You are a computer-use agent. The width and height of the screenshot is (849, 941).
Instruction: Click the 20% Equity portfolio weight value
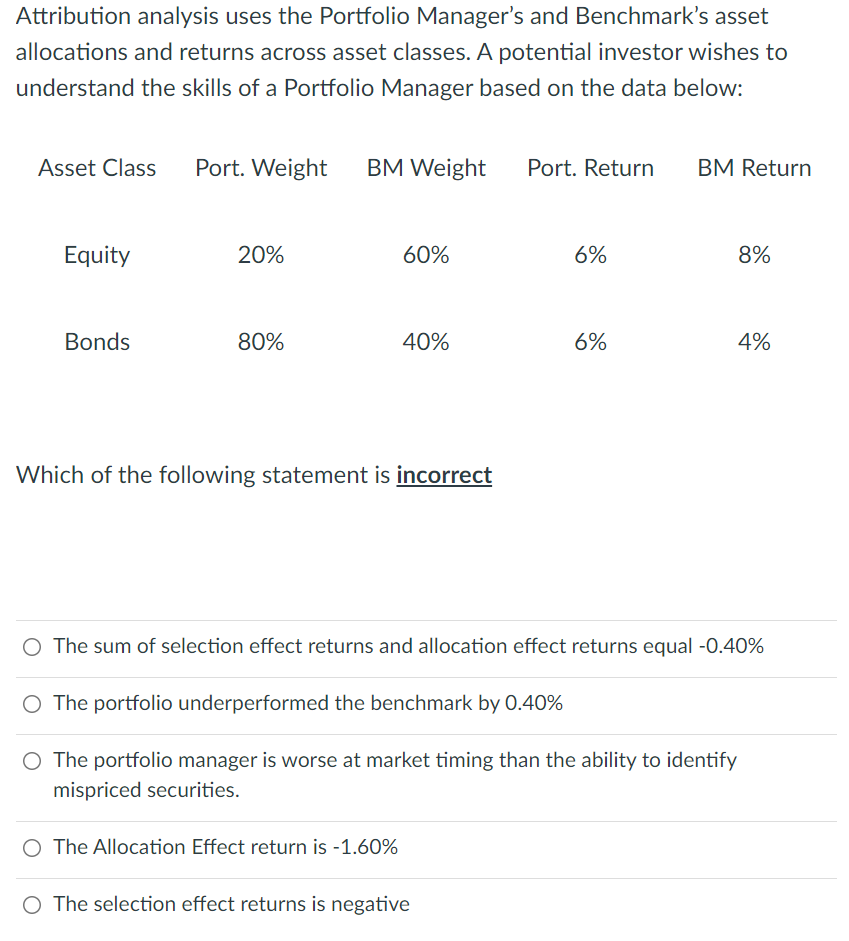261,255
